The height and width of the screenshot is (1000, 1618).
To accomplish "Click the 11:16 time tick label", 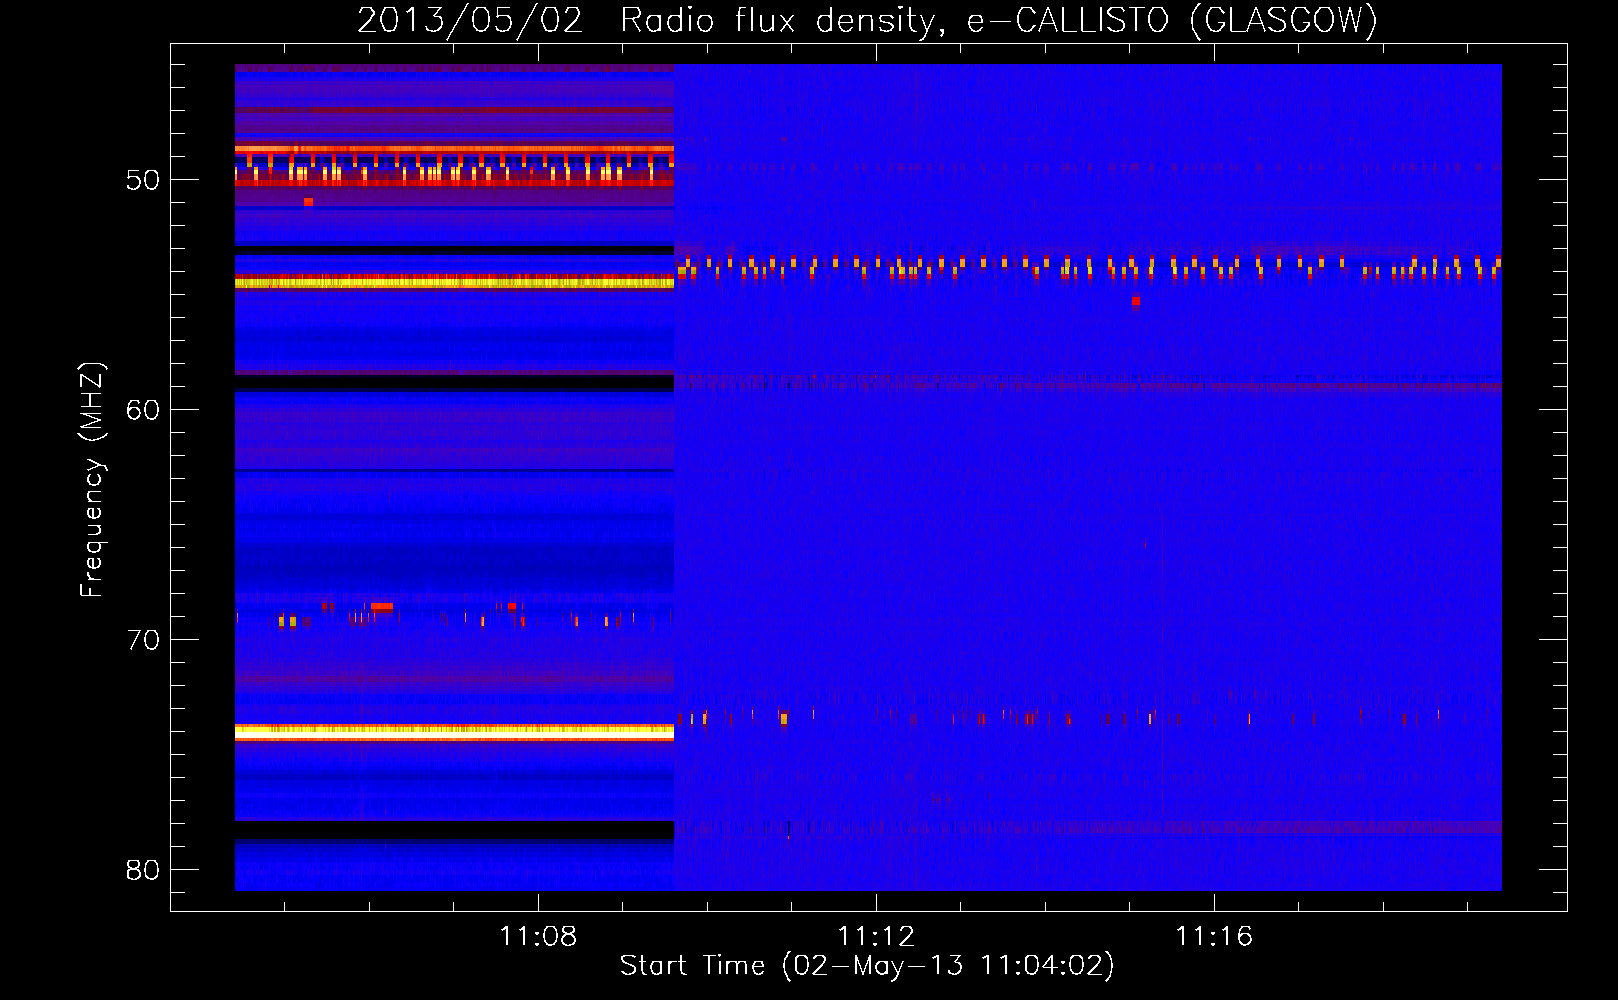I will (1214, 936).
